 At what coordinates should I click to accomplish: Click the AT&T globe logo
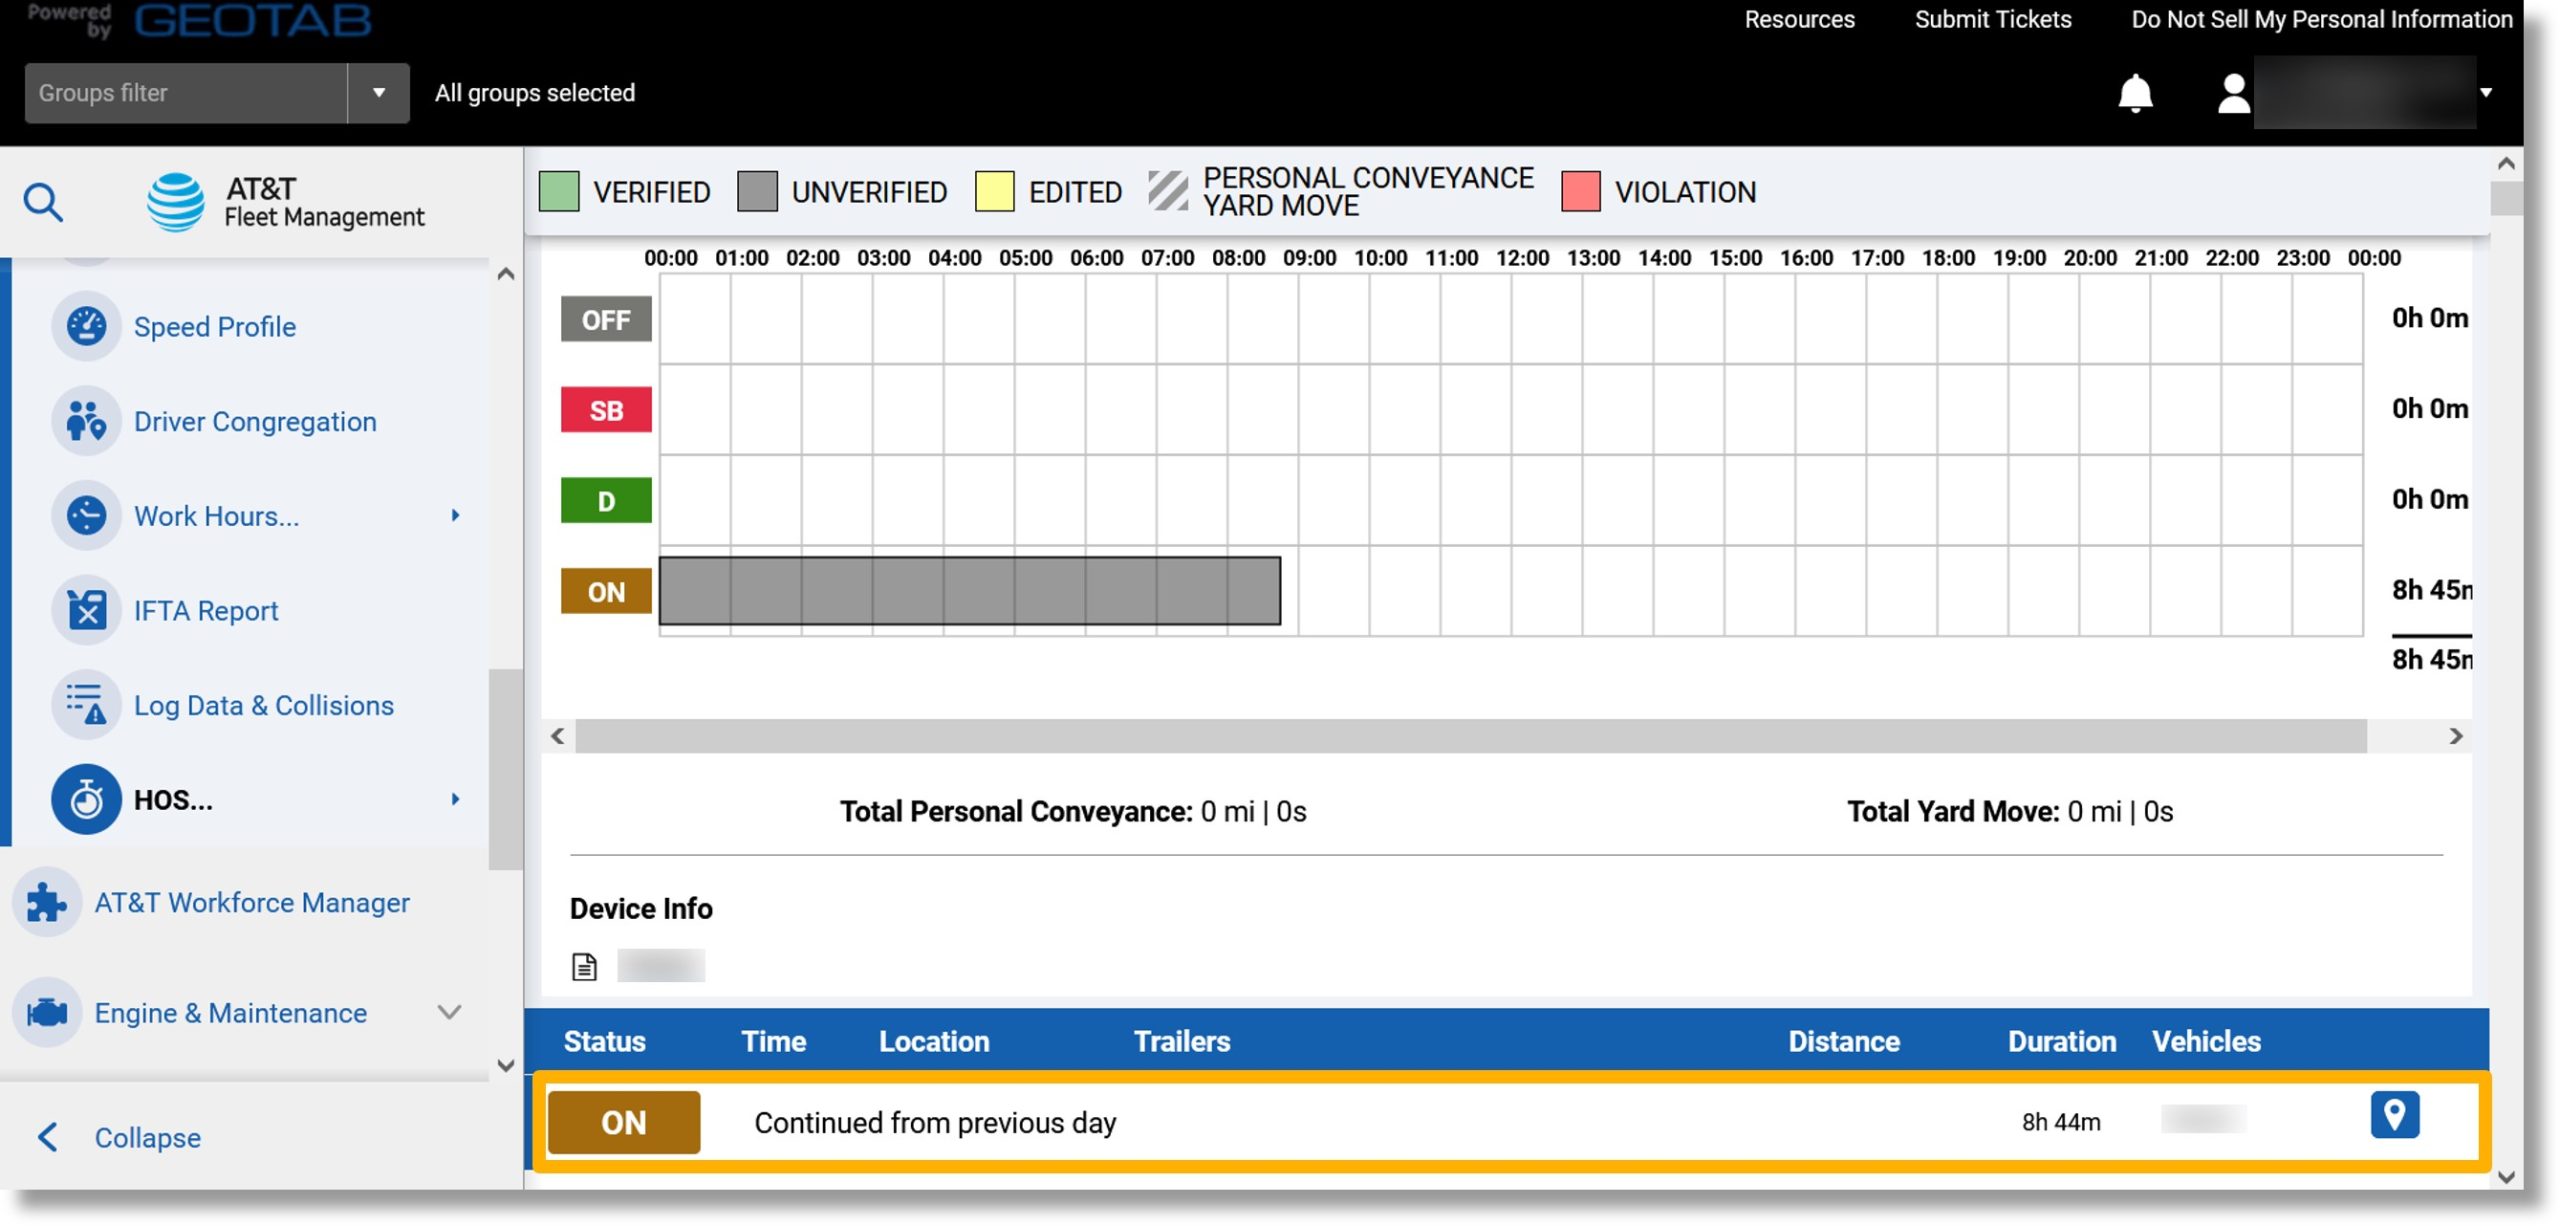(176, 202)
